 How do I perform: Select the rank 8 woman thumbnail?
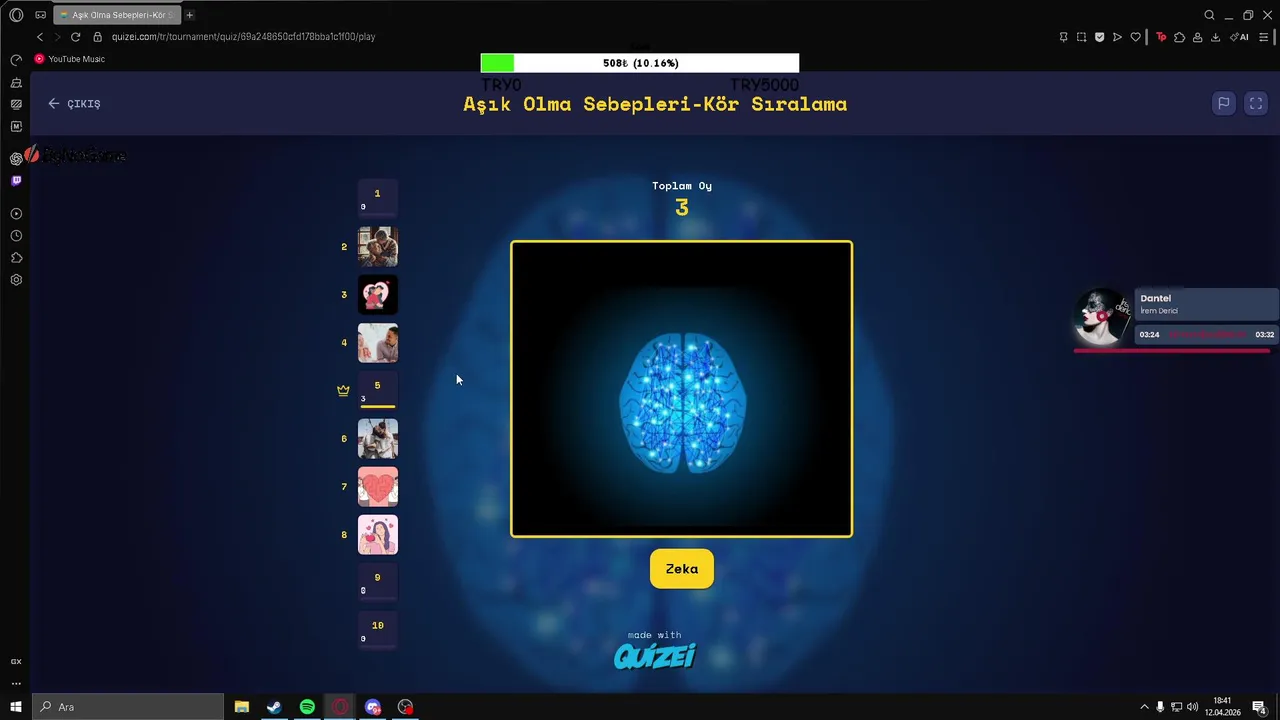[x=378, y=534]
